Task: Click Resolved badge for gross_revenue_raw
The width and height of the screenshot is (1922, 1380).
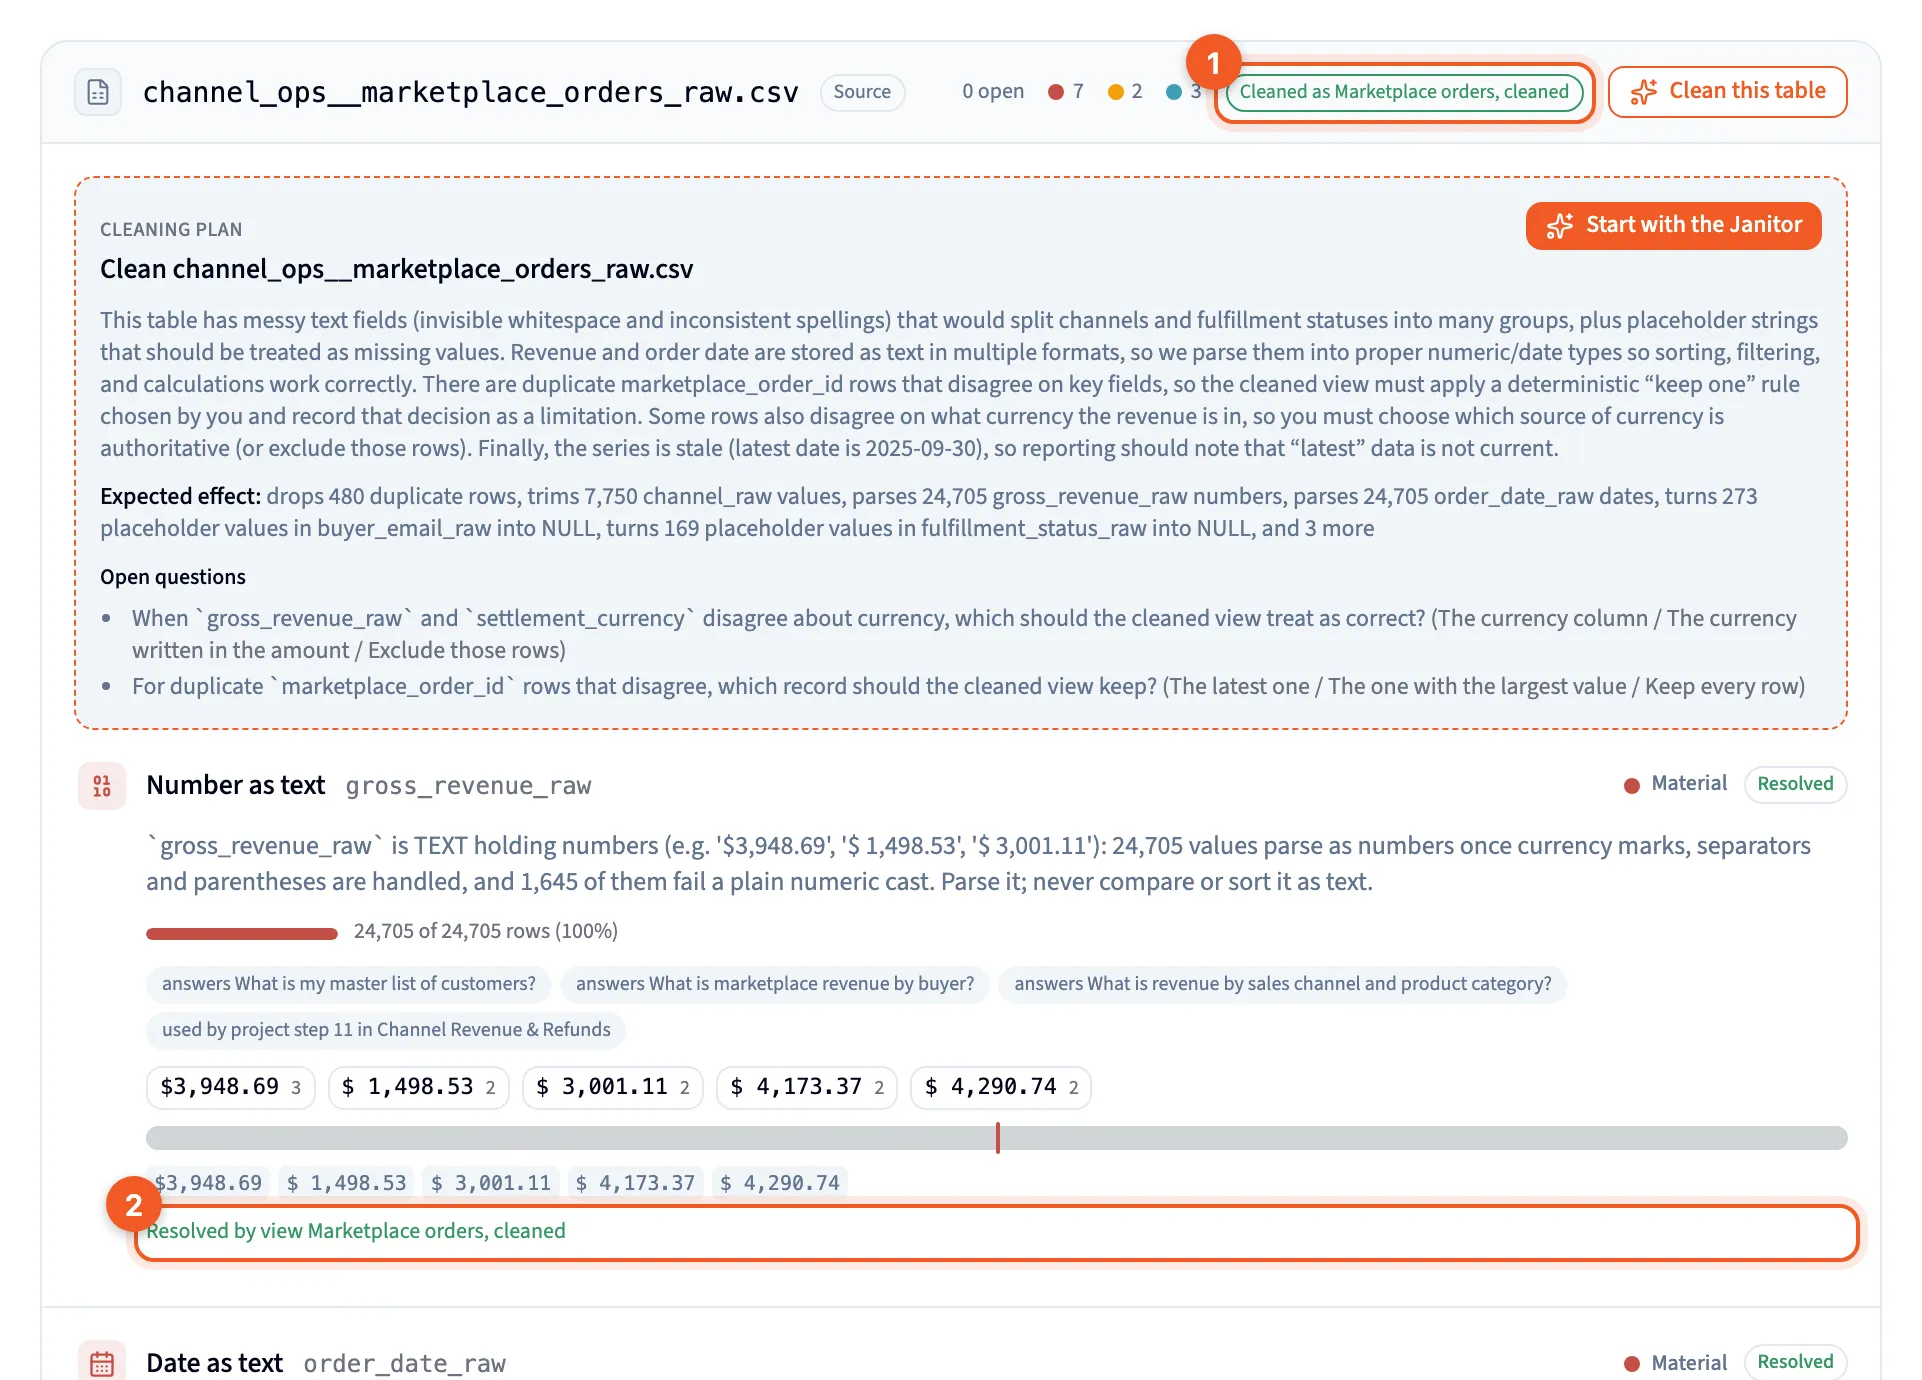Action: pyautogui.click(x=1795, y=784)
